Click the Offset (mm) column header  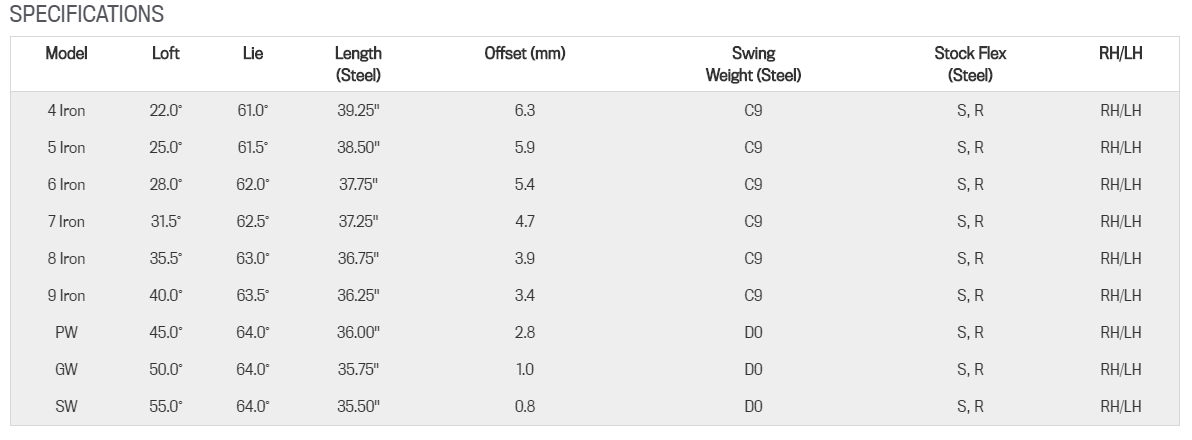[x=525, y=54]
